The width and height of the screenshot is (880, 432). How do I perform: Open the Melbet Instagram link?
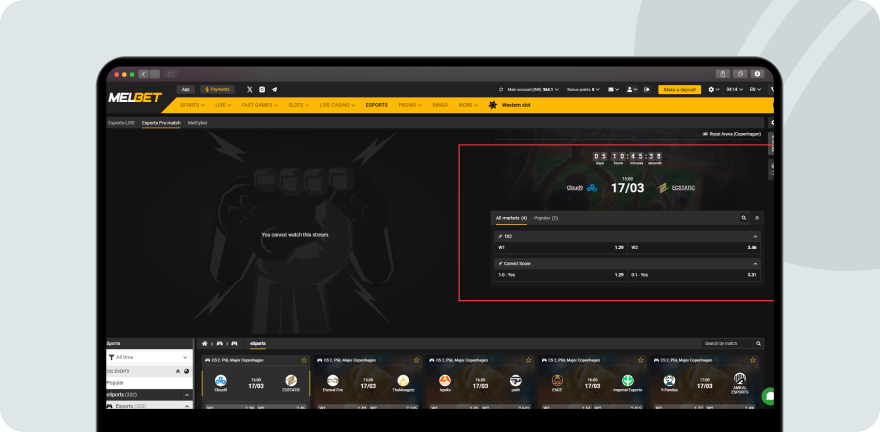pos(262,89)
